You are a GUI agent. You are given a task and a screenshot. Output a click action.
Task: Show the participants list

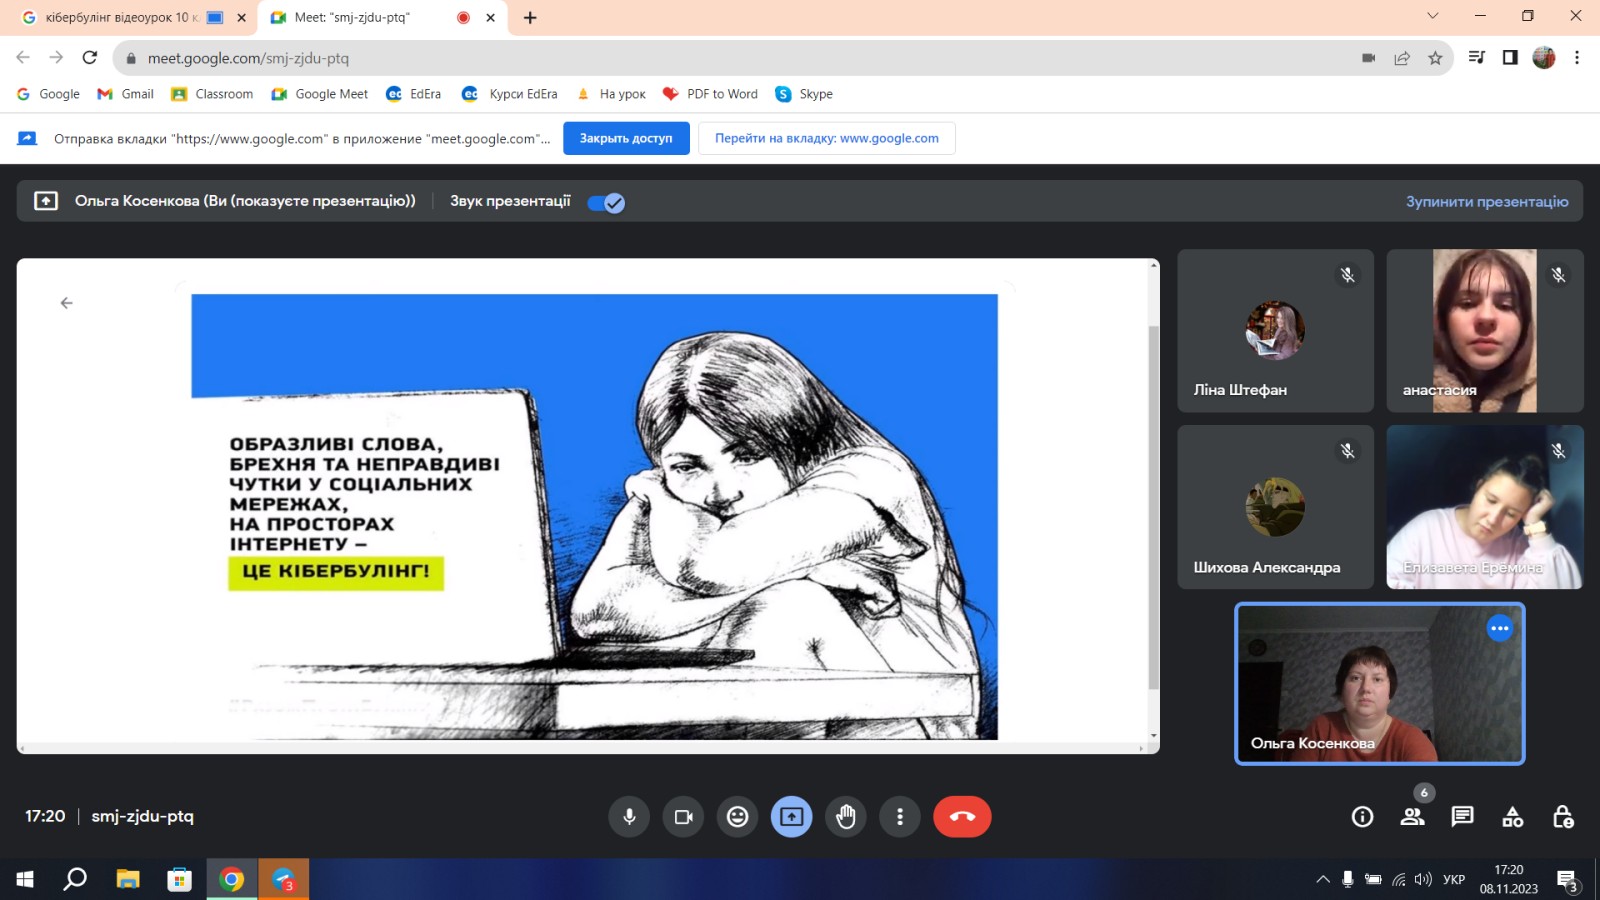(x=1412, y=817)
